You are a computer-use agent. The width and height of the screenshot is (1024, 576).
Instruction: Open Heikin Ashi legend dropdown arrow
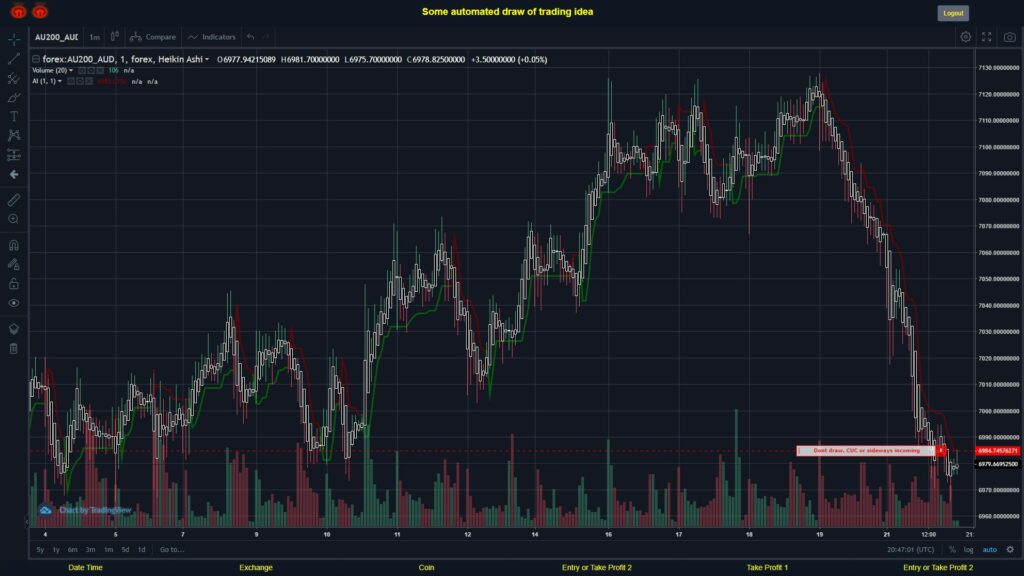(207, 59)
